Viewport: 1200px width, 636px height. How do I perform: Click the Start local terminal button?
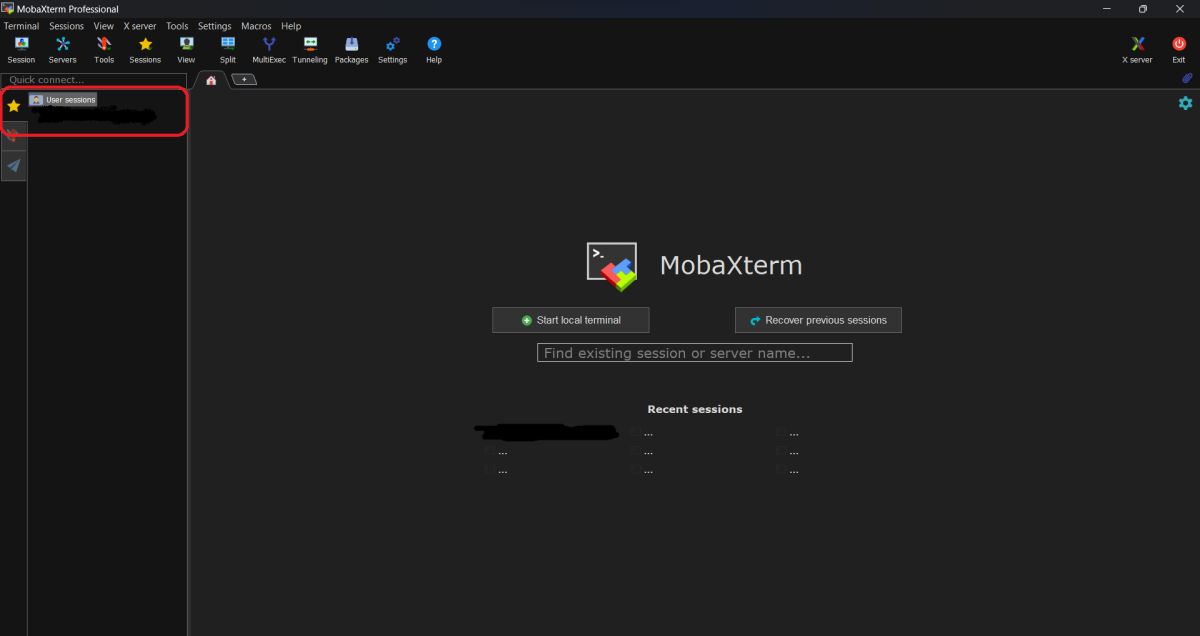click(571, 320)
